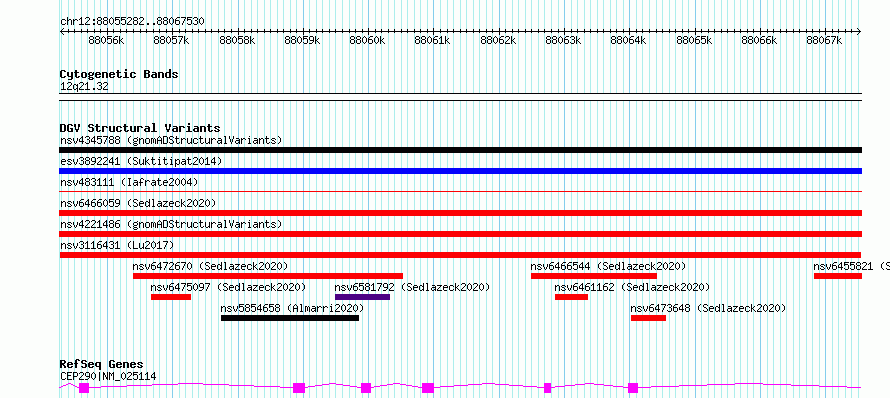Open the black nsv5854658 Almarri2020 bar
The image size is (890, 398).
coord(289,318)
